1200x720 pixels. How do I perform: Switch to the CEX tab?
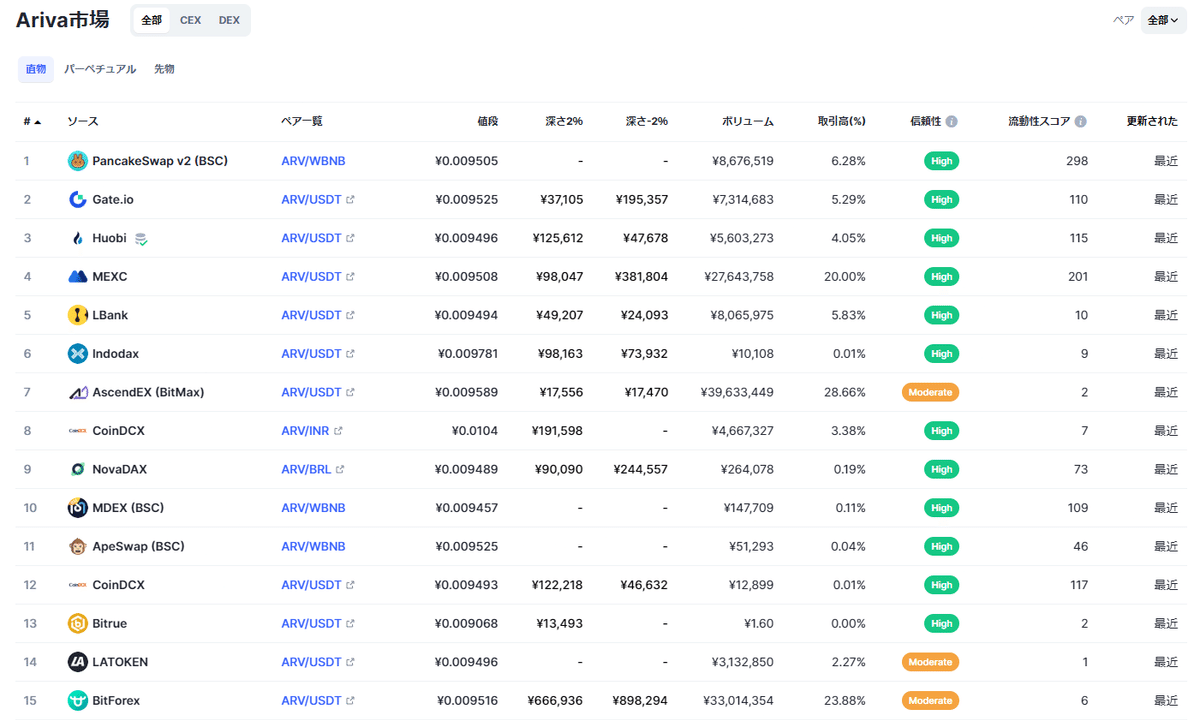pyautogui.click(x=190, y=19)
